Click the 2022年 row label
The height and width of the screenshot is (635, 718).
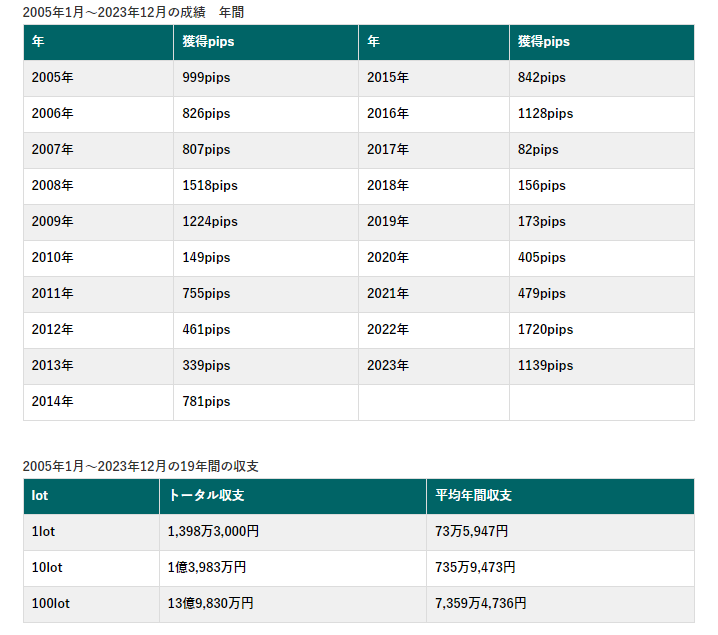pyautogui.click(x=388, y=330)
